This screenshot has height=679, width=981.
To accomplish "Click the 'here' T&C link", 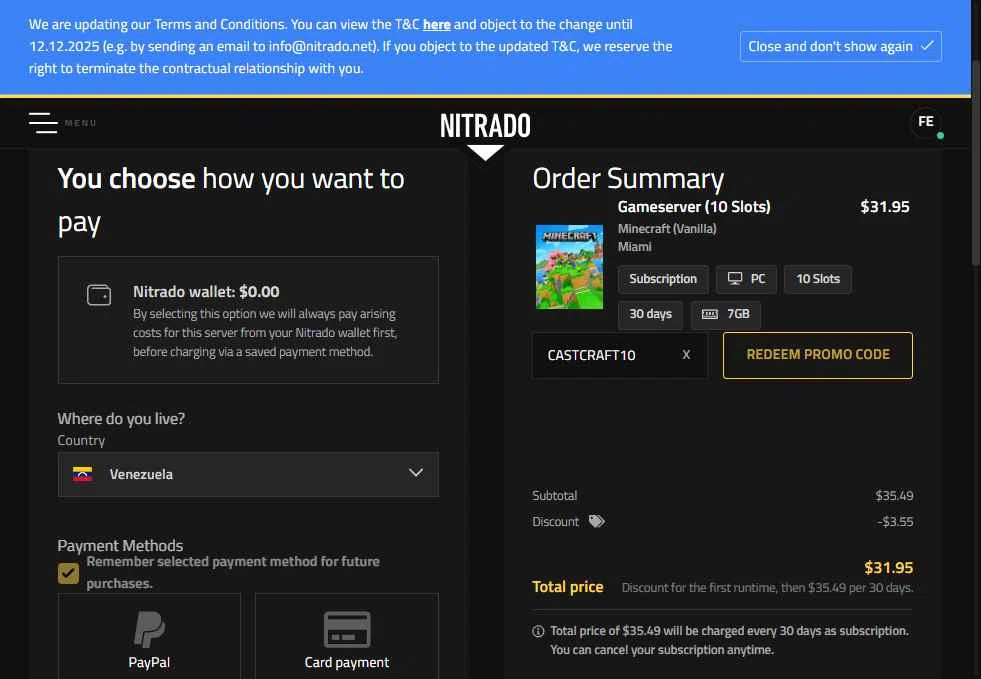I will click(437, 24).
